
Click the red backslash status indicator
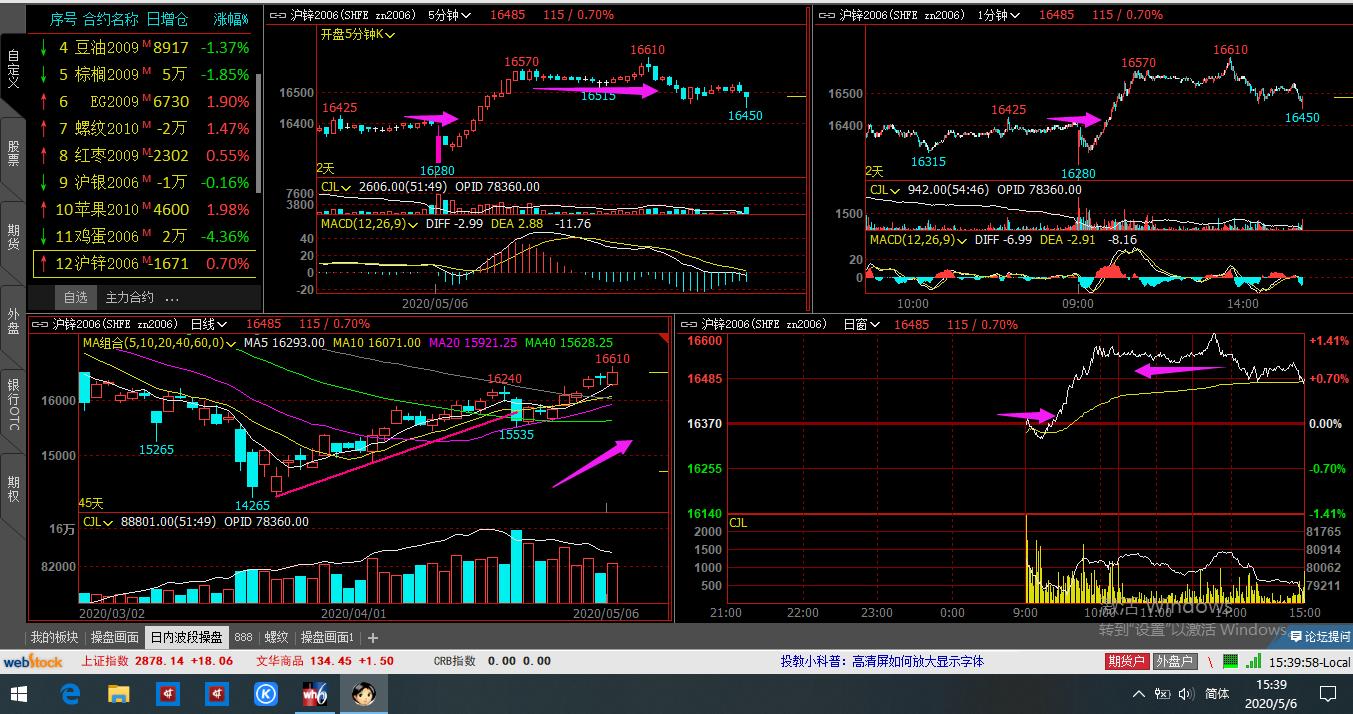(1210, 661)
